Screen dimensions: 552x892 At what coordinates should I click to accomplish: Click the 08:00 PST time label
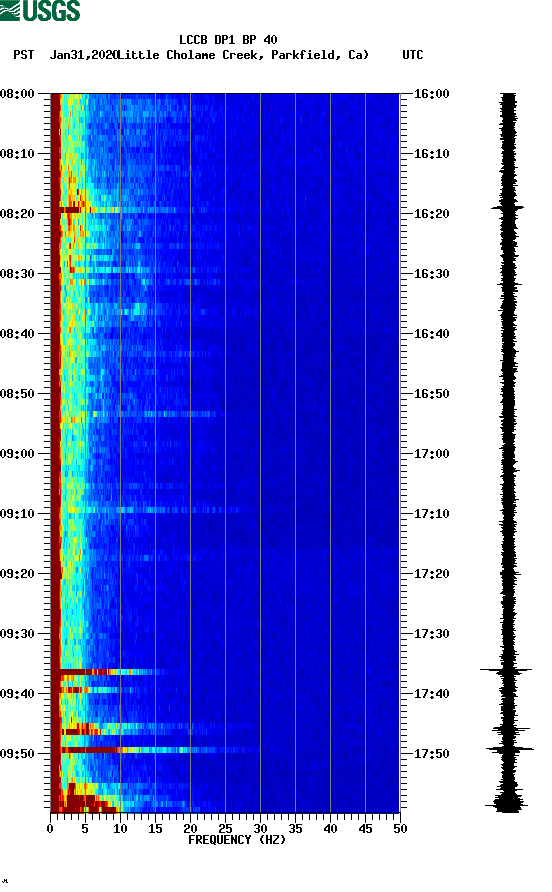(17, 94)
